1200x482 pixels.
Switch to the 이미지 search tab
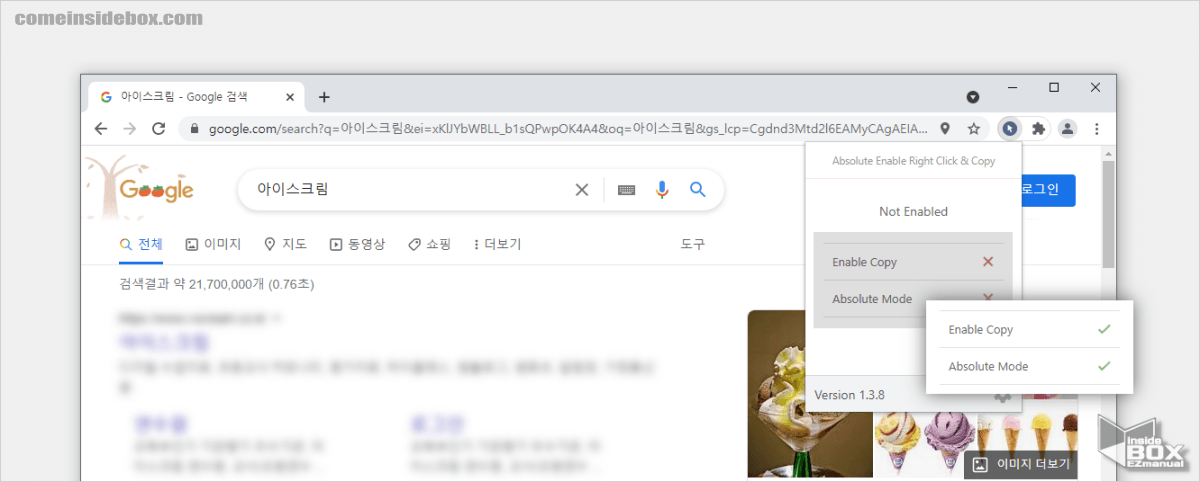pyautogui.click(x=213, y=244)
